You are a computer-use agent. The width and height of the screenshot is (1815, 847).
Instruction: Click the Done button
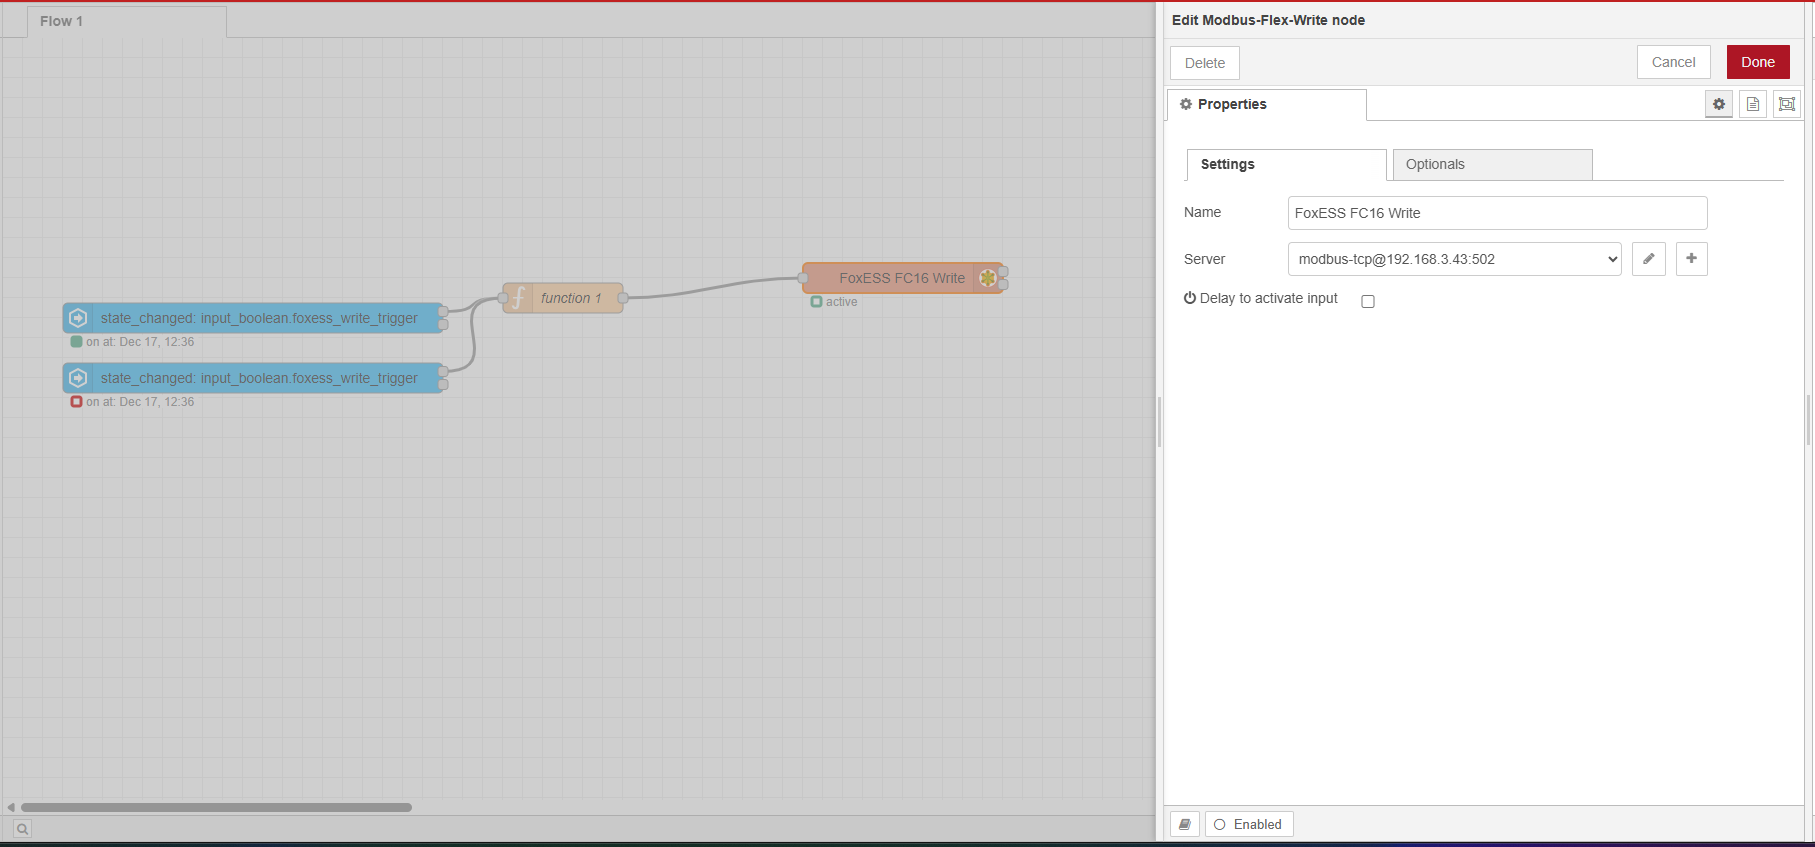(1757, 62)
